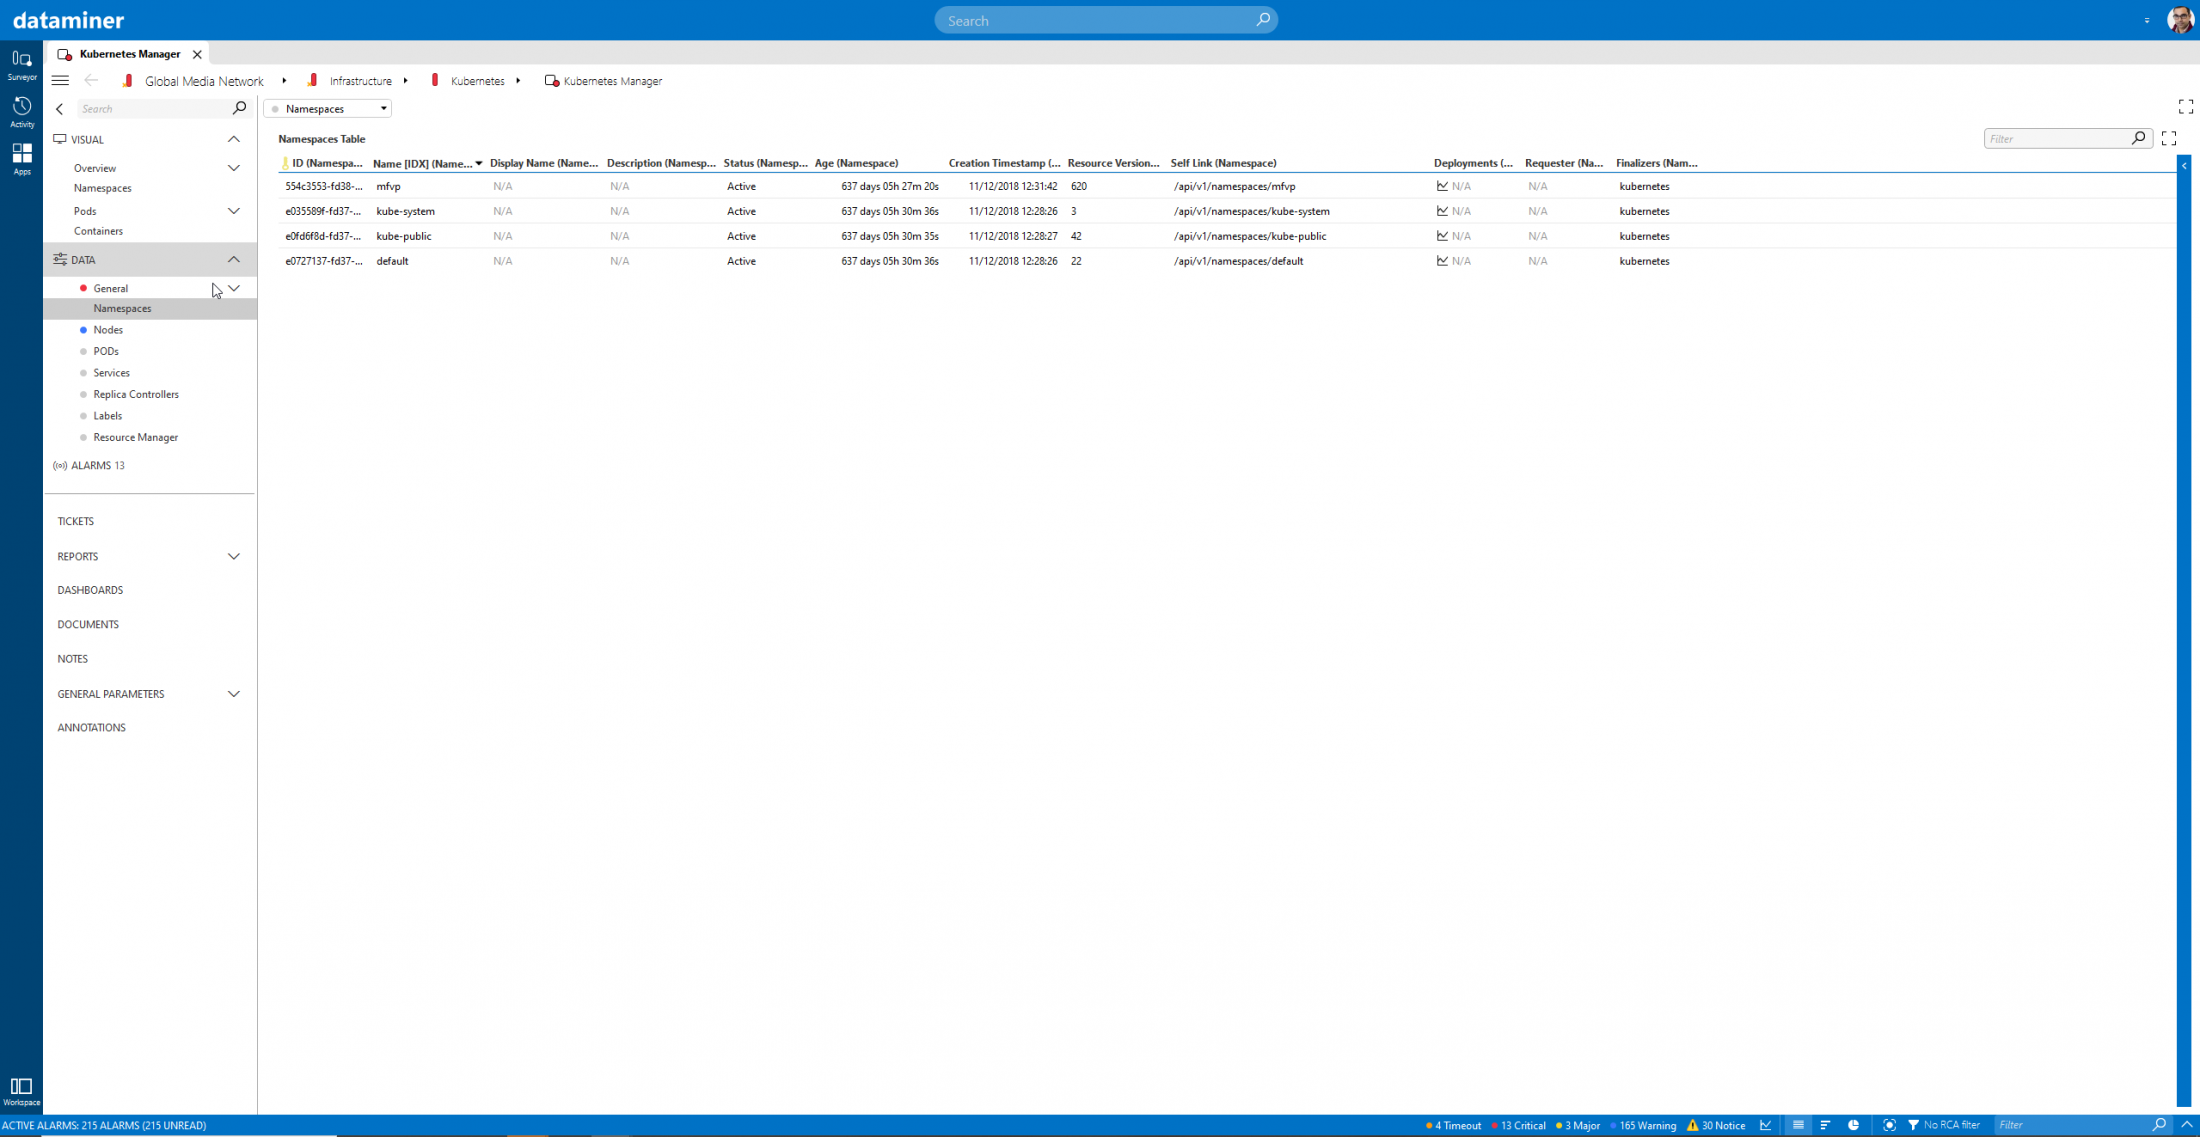
Task: Click the hamburger menu icon
Action: pos(60,81)
